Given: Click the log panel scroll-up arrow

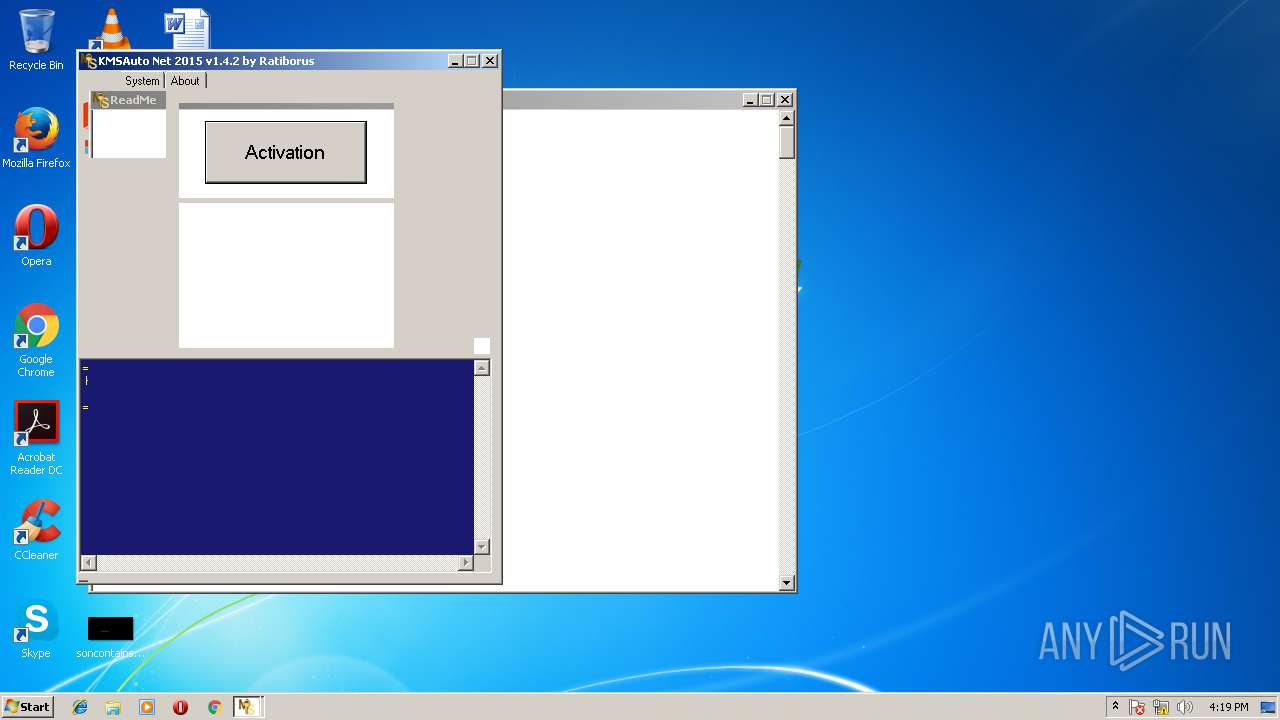Looking at the screenshot, I should pos(482,368).
